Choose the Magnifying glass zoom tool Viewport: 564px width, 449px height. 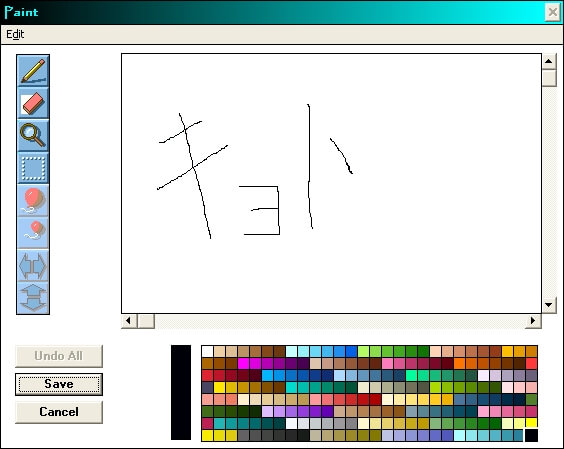[x=33, y=136]
